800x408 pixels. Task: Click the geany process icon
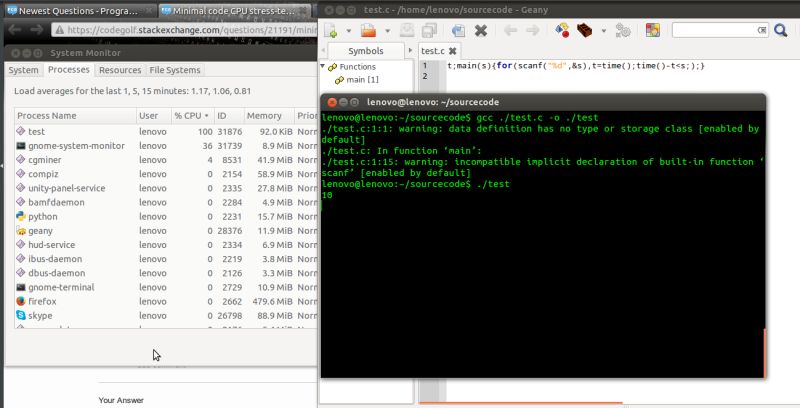click(x=21, y=231)
